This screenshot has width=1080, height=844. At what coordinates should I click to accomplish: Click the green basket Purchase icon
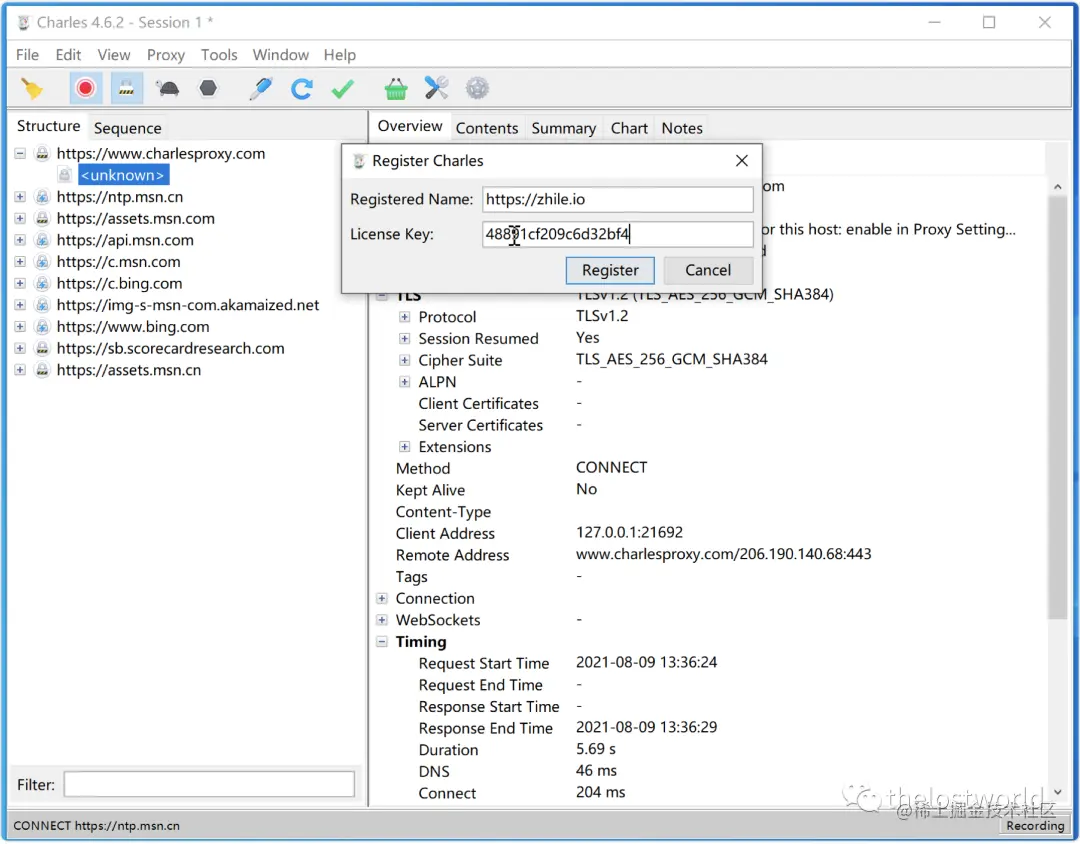coord(395,88)
